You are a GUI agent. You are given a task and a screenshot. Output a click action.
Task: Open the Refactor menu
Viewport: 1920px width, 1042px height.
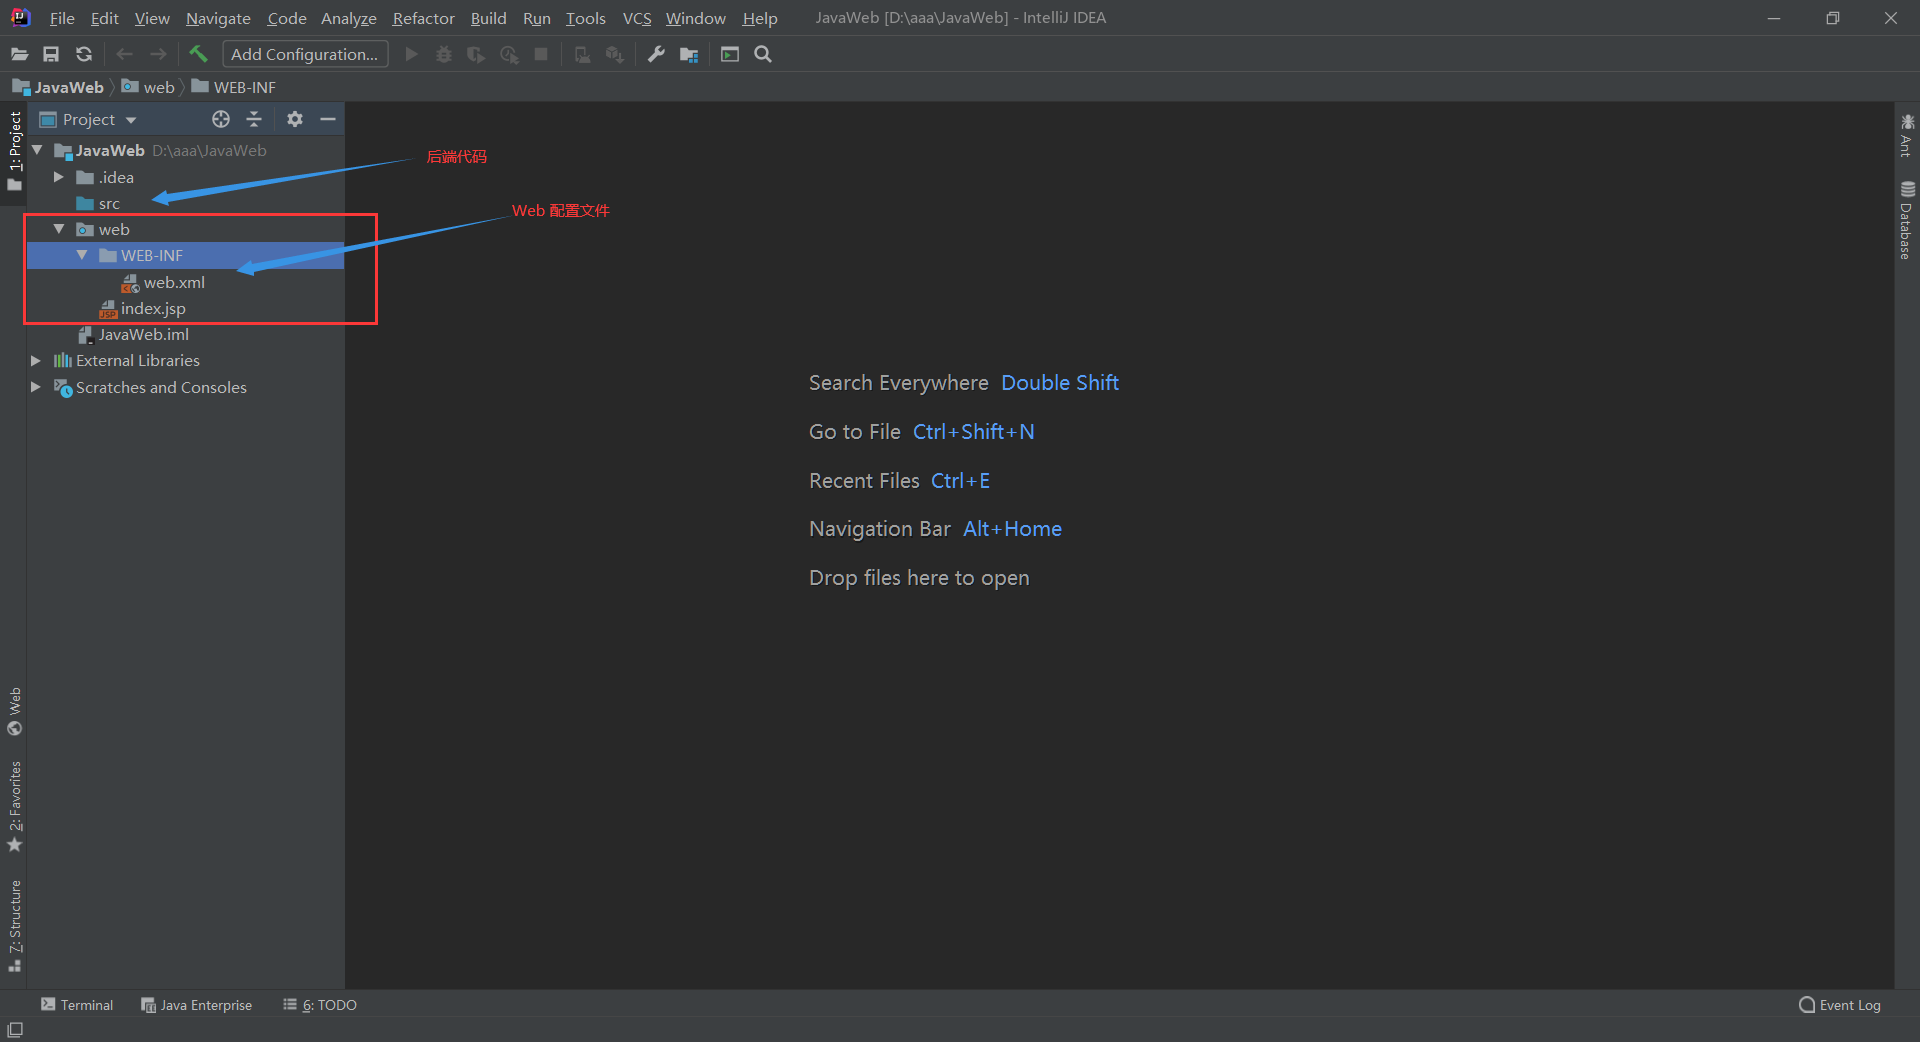tap(423, 18)
